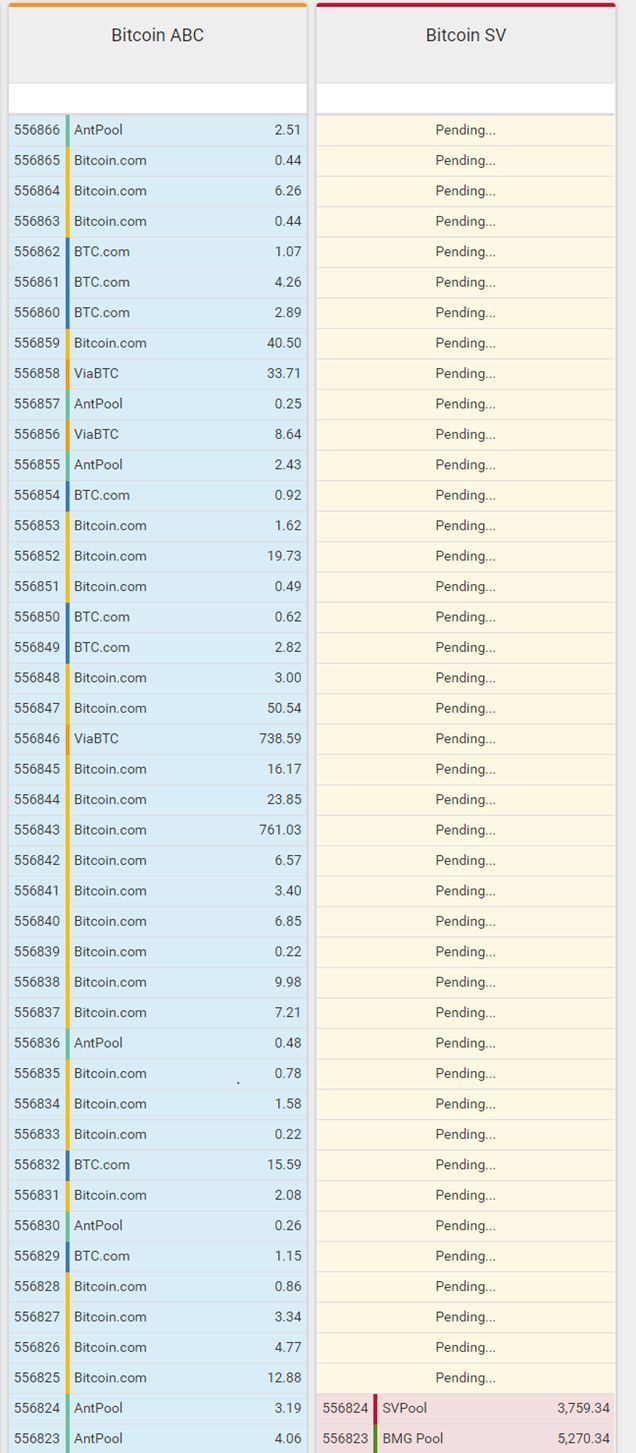Select ViaBTC block 556858
Viewport: 636px width, 1453px height.
click(x=157, y=373)
